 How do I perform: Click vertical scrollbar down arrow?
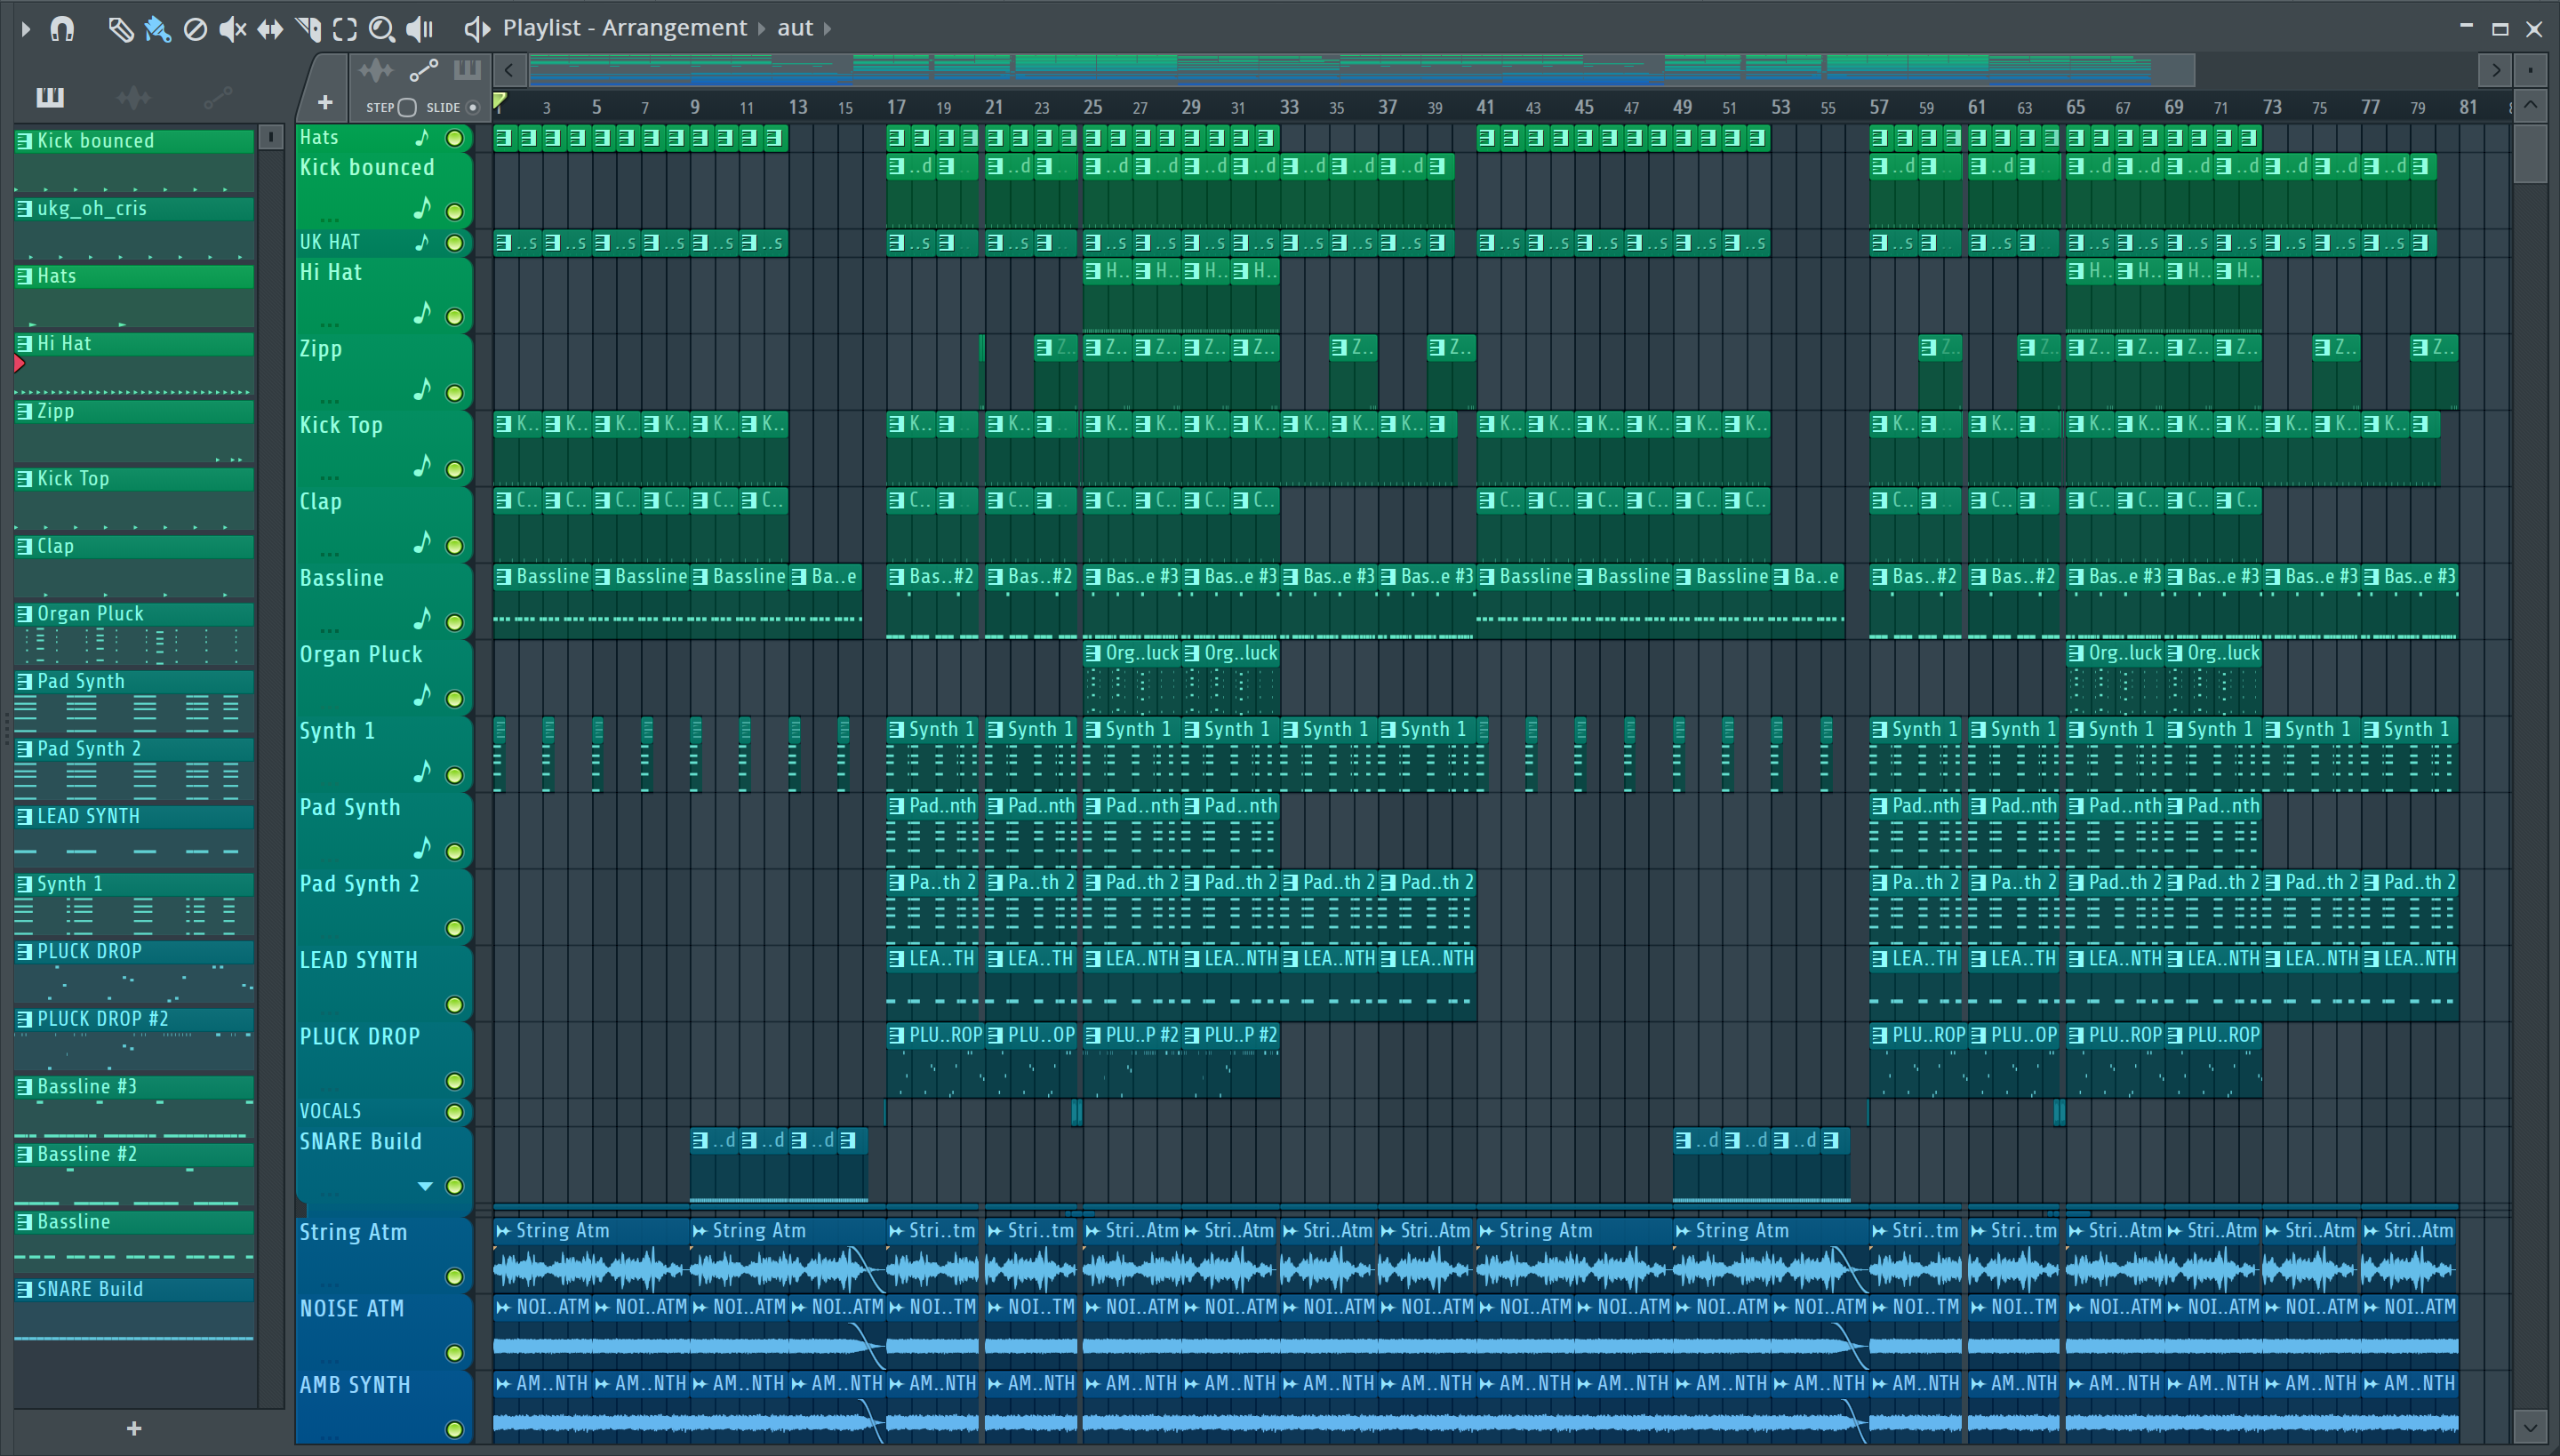click(2530, 1428)
